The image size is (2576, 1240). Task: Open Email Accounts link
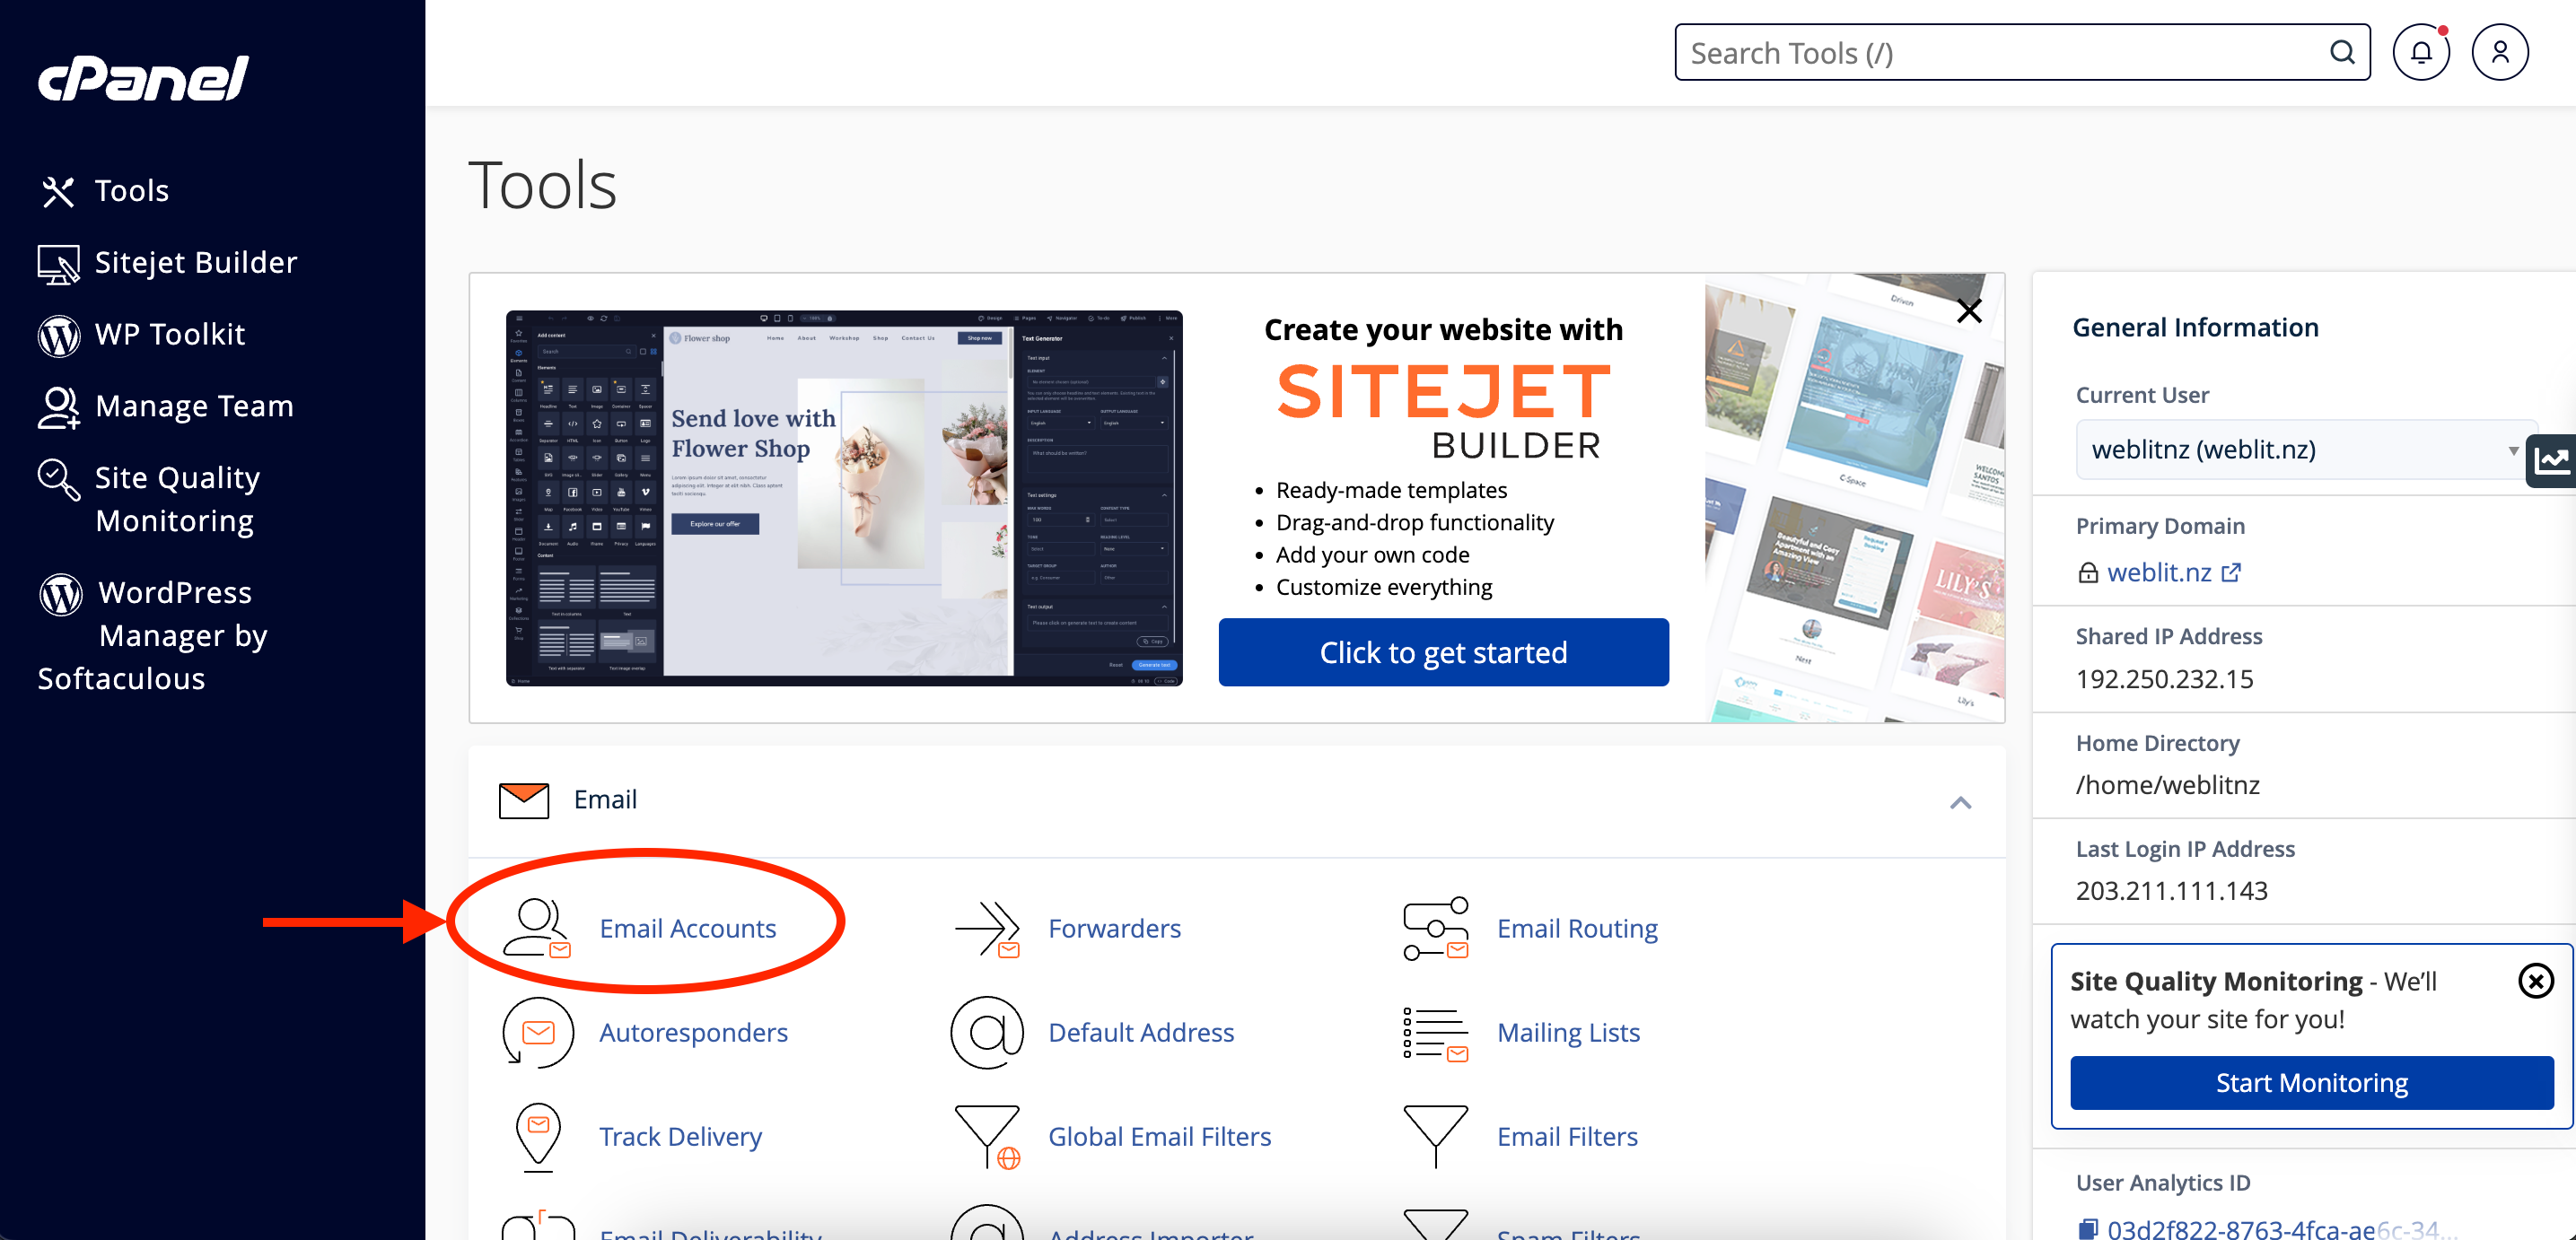click(x=687, y=928)
